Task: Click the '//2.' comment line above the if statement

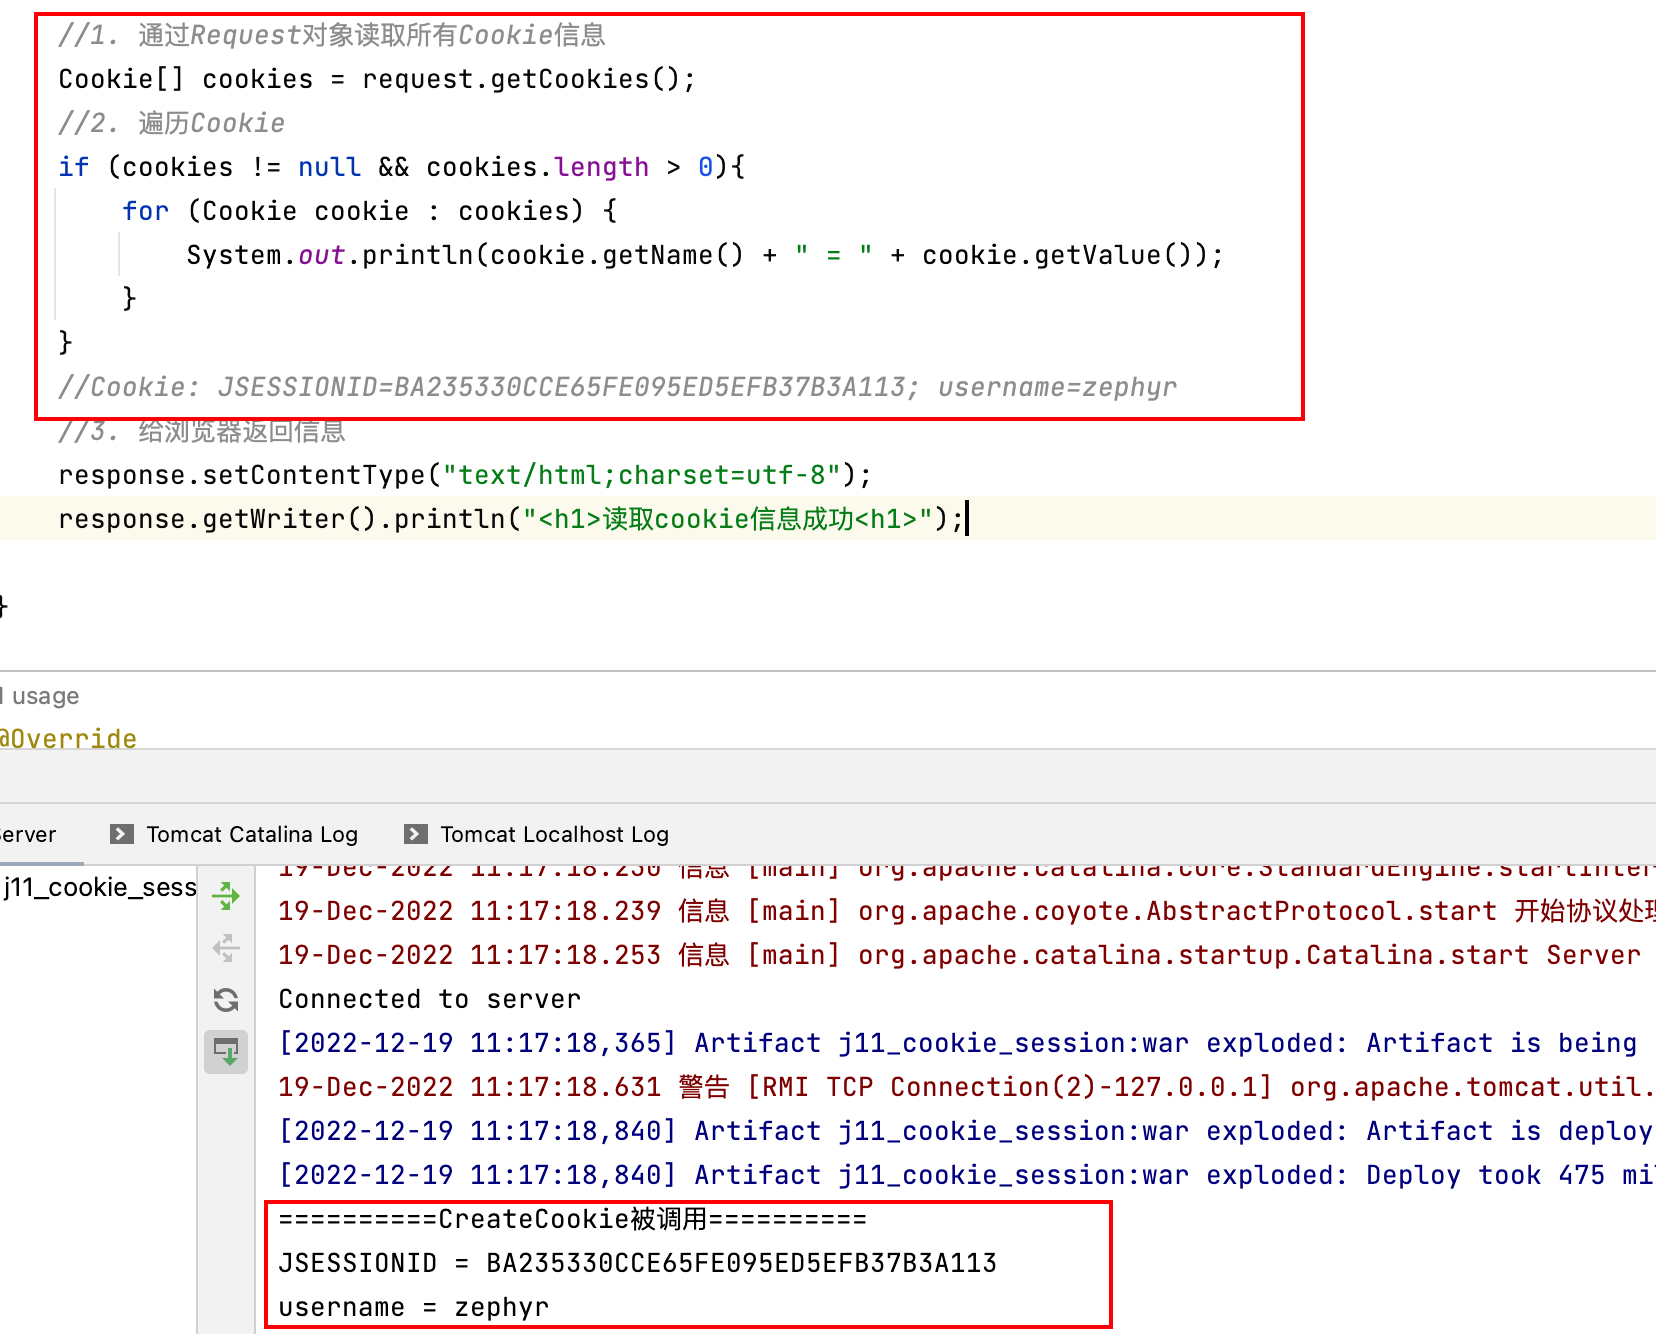Action: (172, 123)
